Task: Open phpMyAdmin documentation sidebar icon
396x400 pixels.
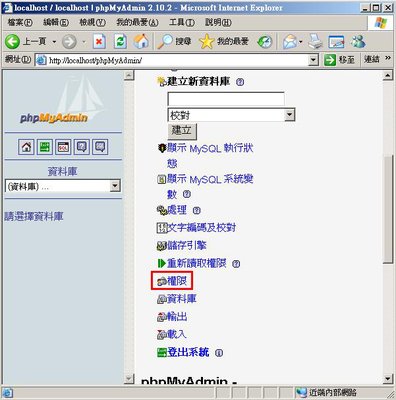Action: coord(82,147)
